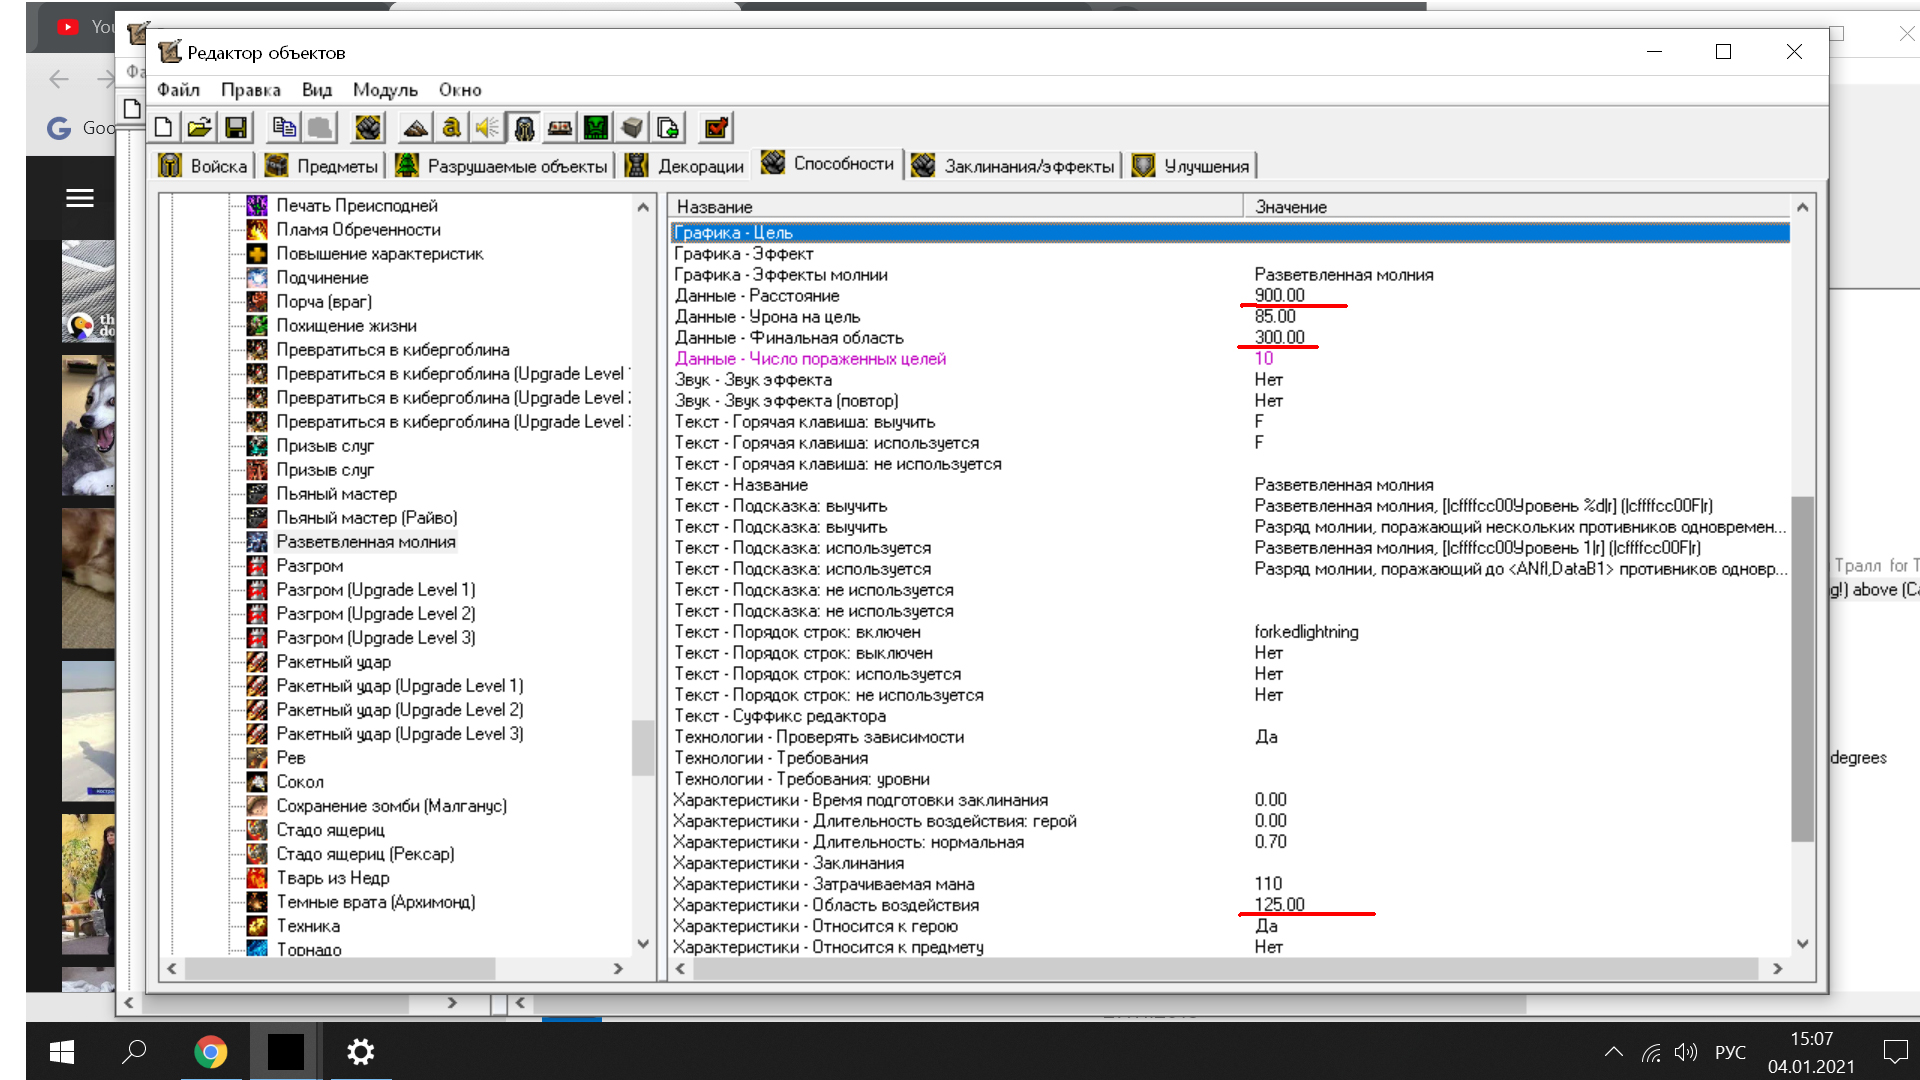Open the Import Manager toolbar icon
The width and height of the screenshot is (1920, 1080).
click(668, 128)
